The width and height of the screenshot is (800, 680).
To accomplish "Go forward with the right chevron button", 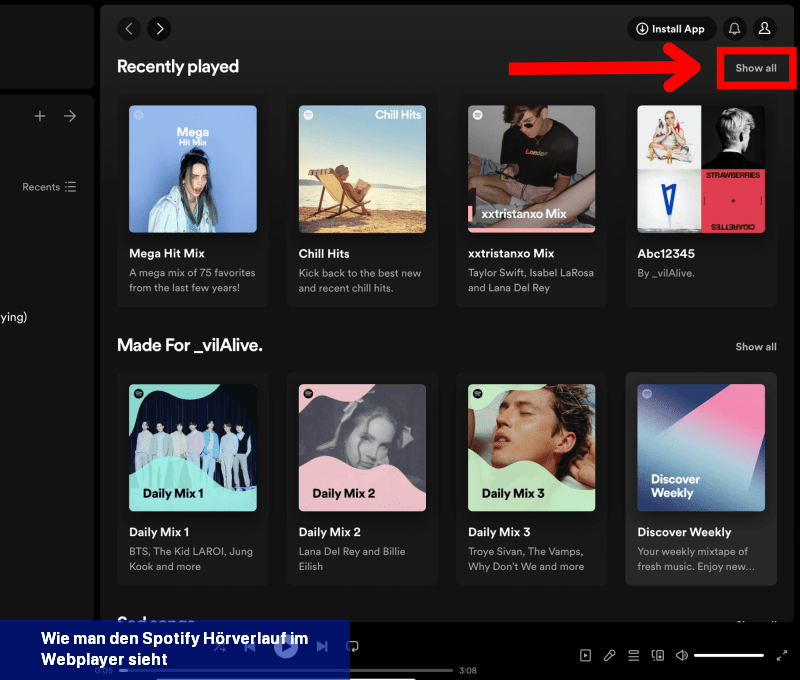I will click(159, 29).
